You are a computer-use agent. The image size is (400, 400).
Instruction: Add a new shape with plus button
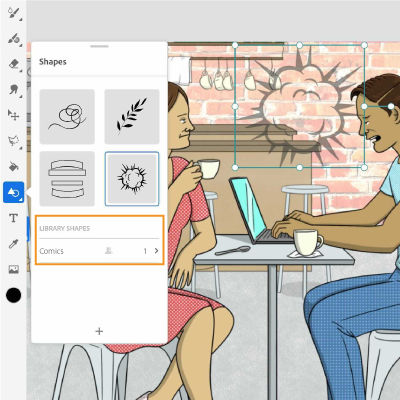99,331
